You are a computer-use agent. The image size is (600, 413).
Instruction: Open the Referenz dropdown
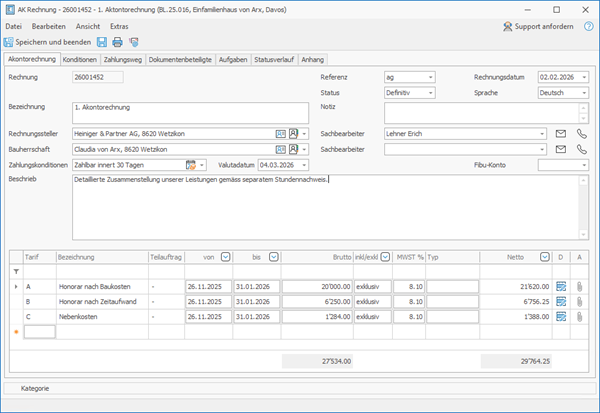(x=430, y=77)
